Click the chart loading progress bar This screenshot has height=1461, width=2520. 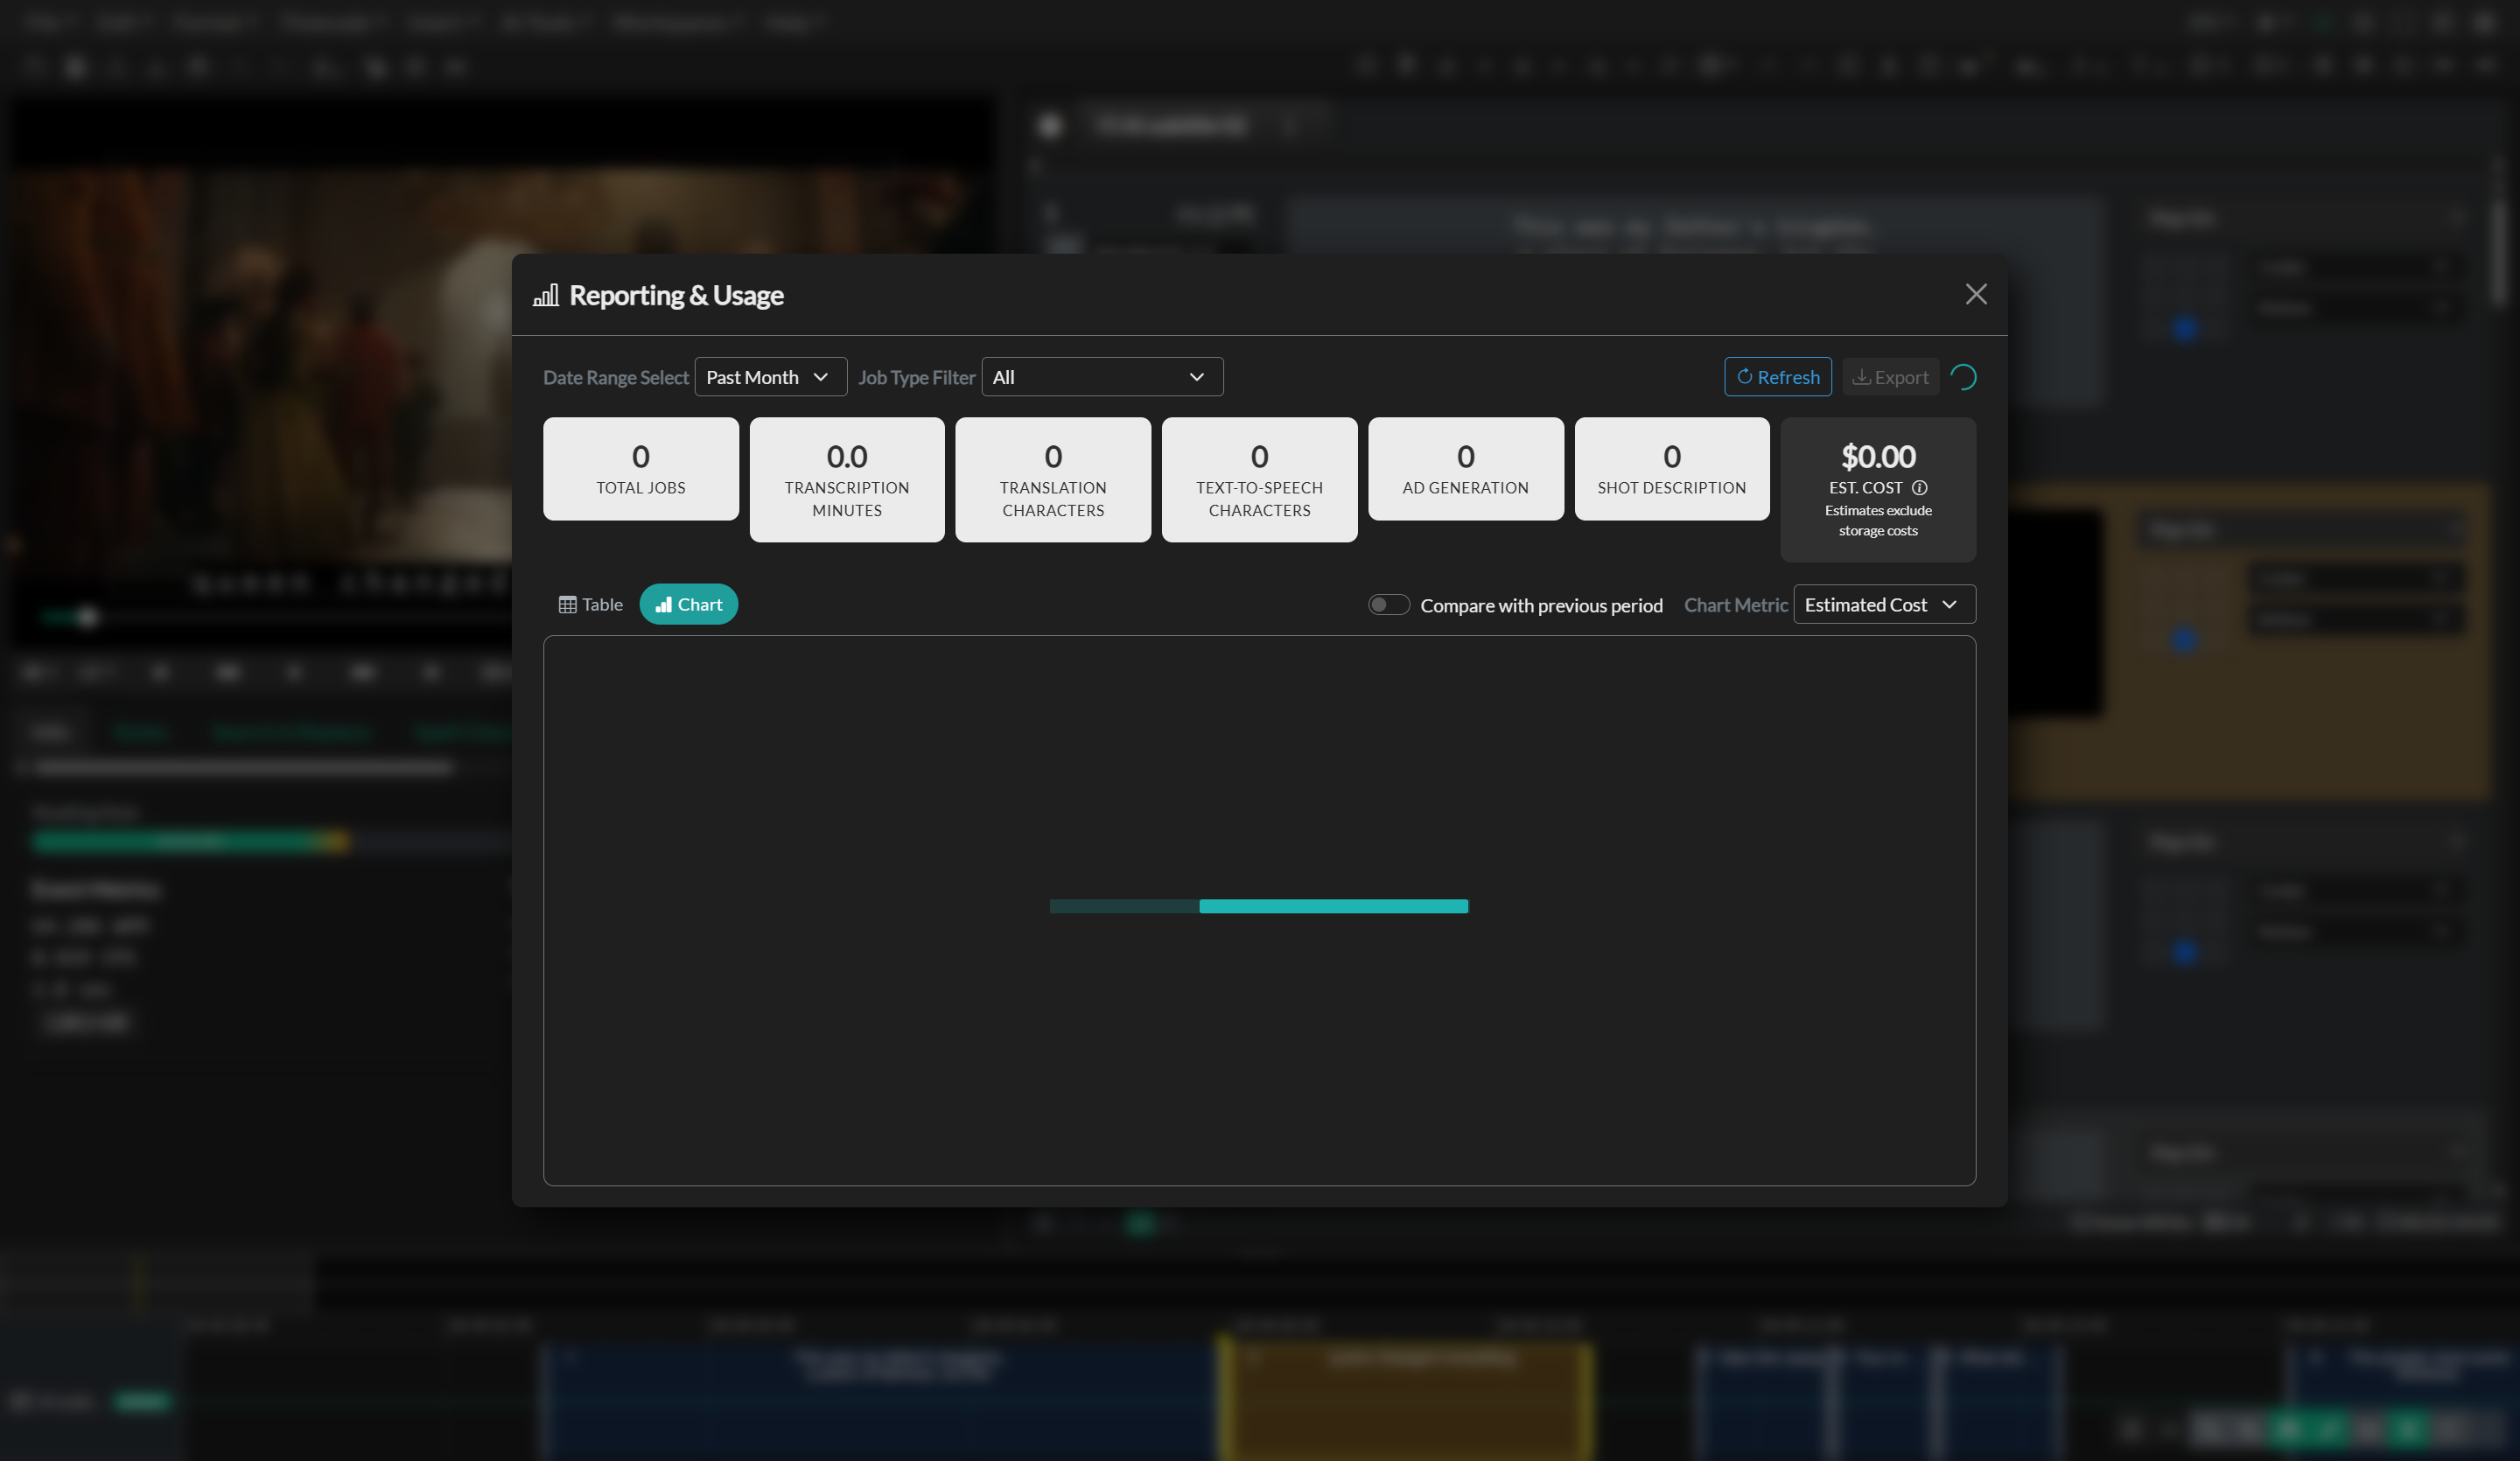coord(1259,906)
